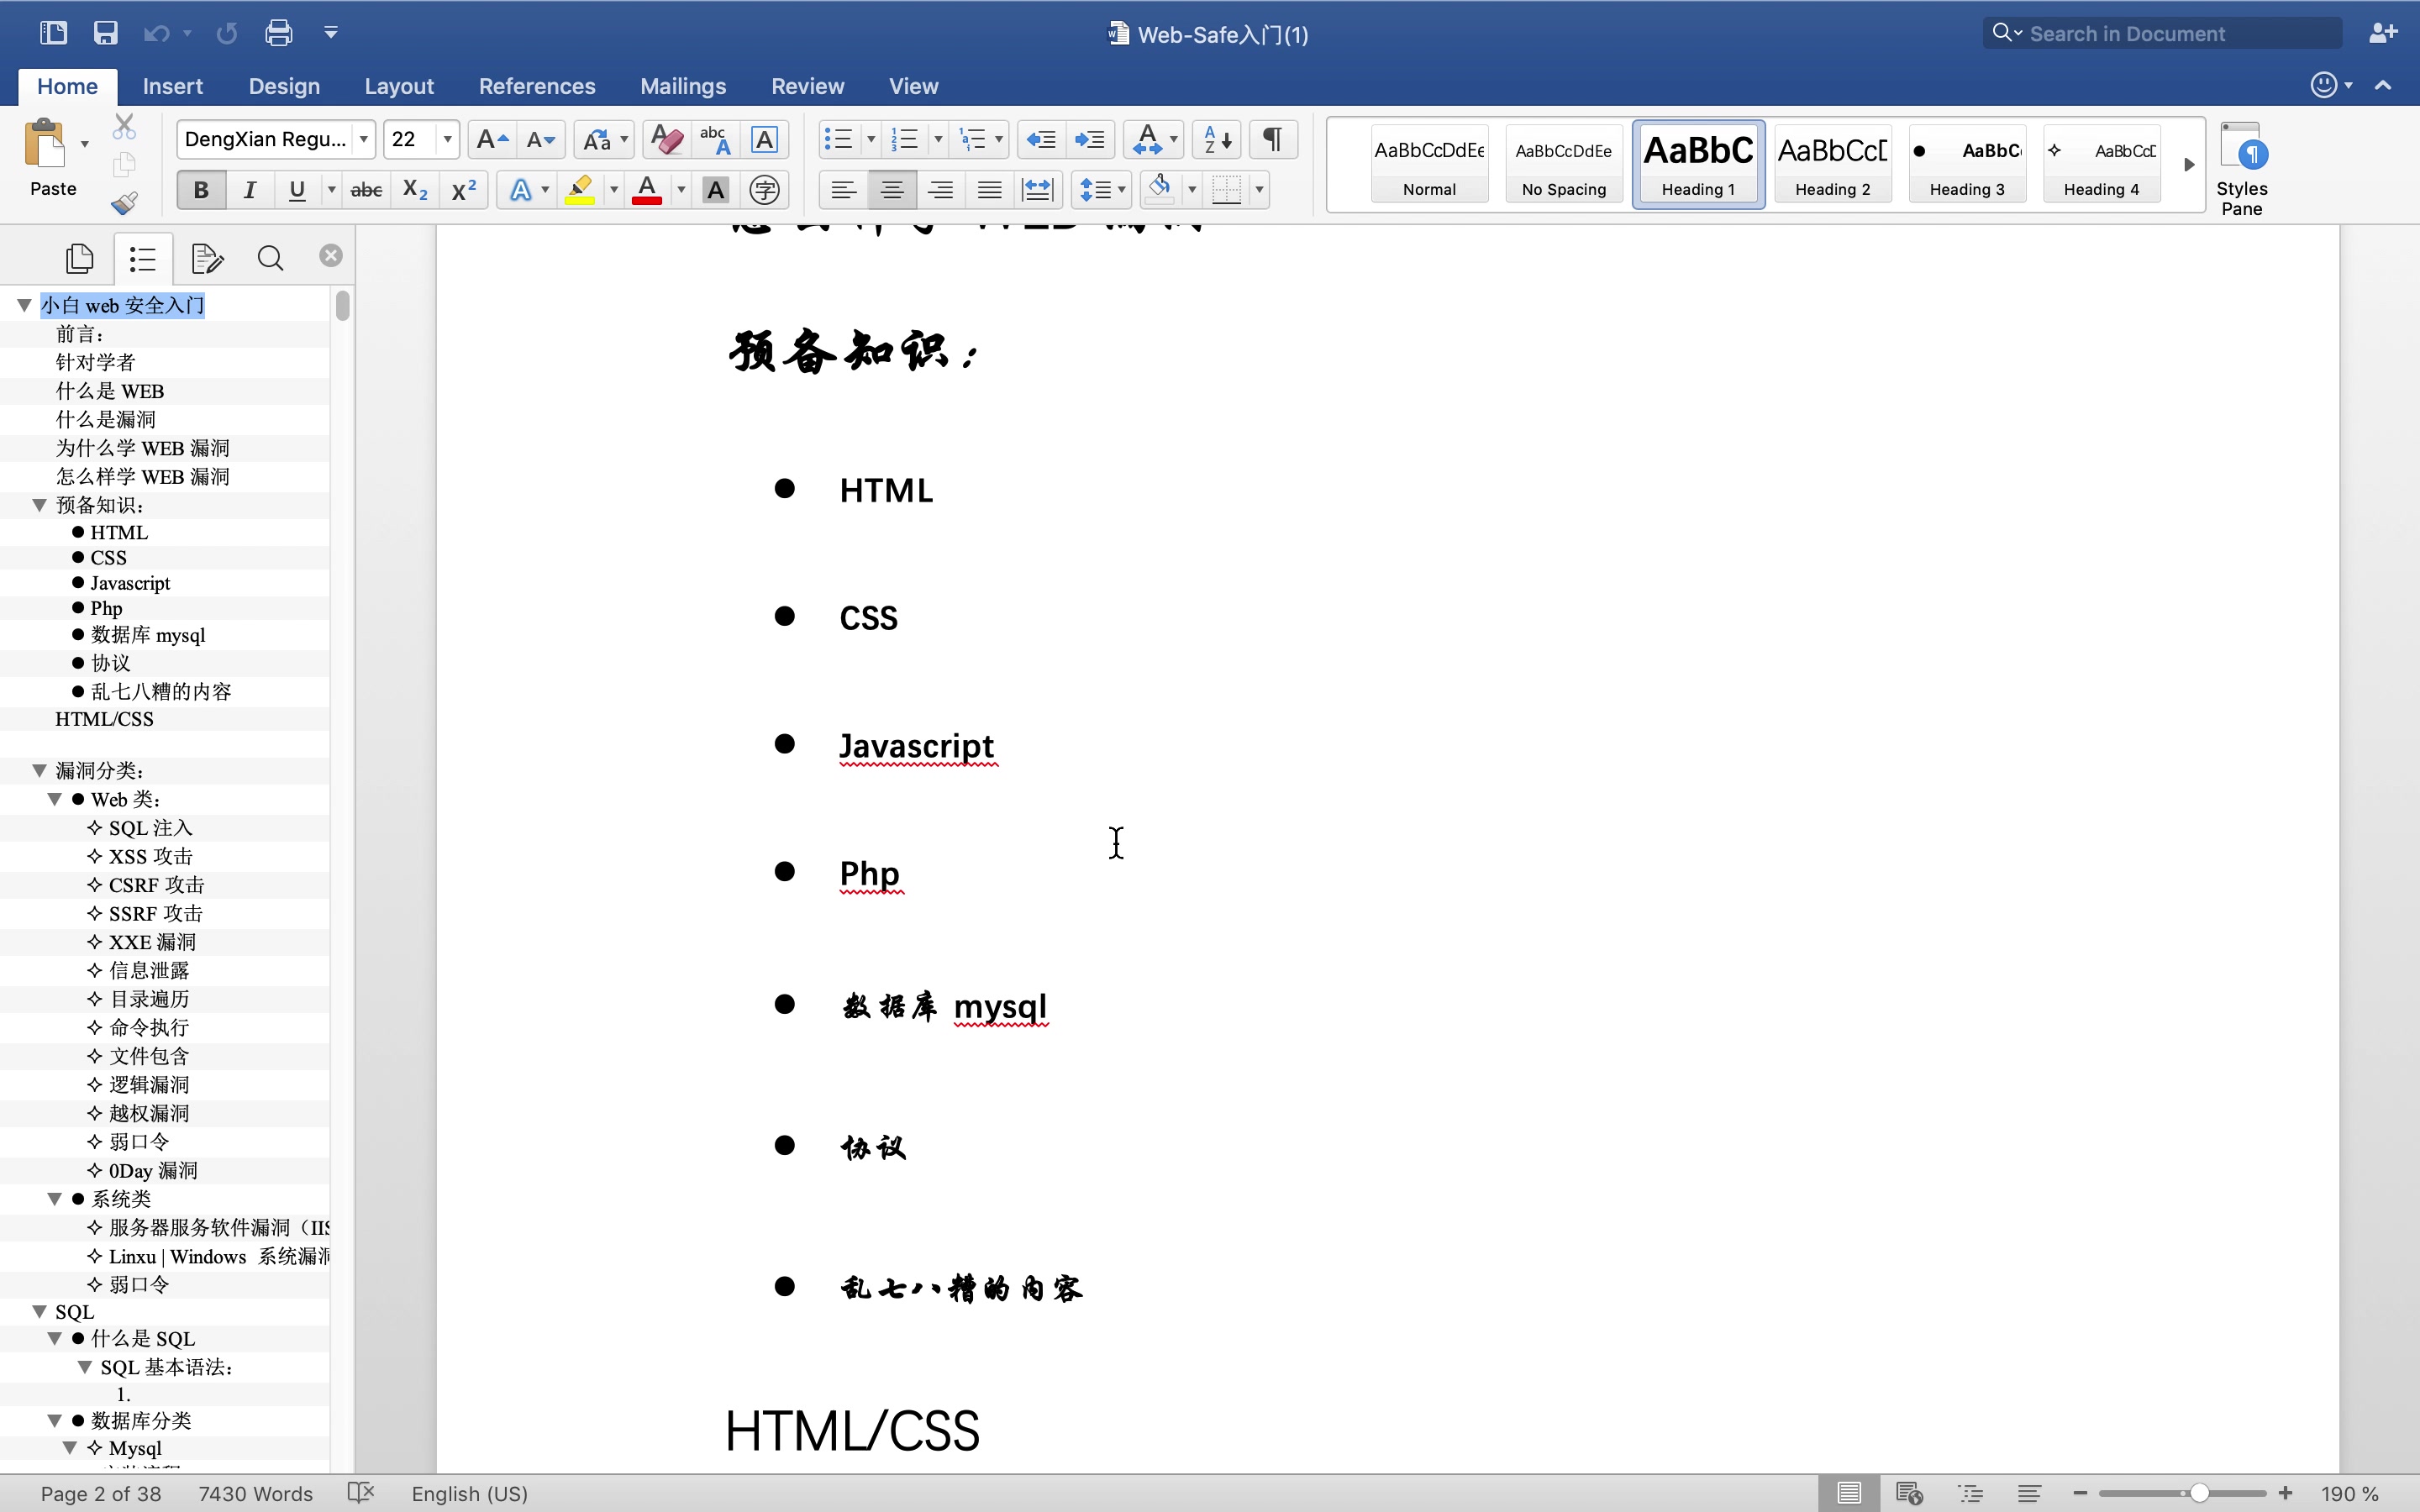Apply the Heading 2 style
The width and height of the screenshot is (2420, 1512).
point(1833,163)
